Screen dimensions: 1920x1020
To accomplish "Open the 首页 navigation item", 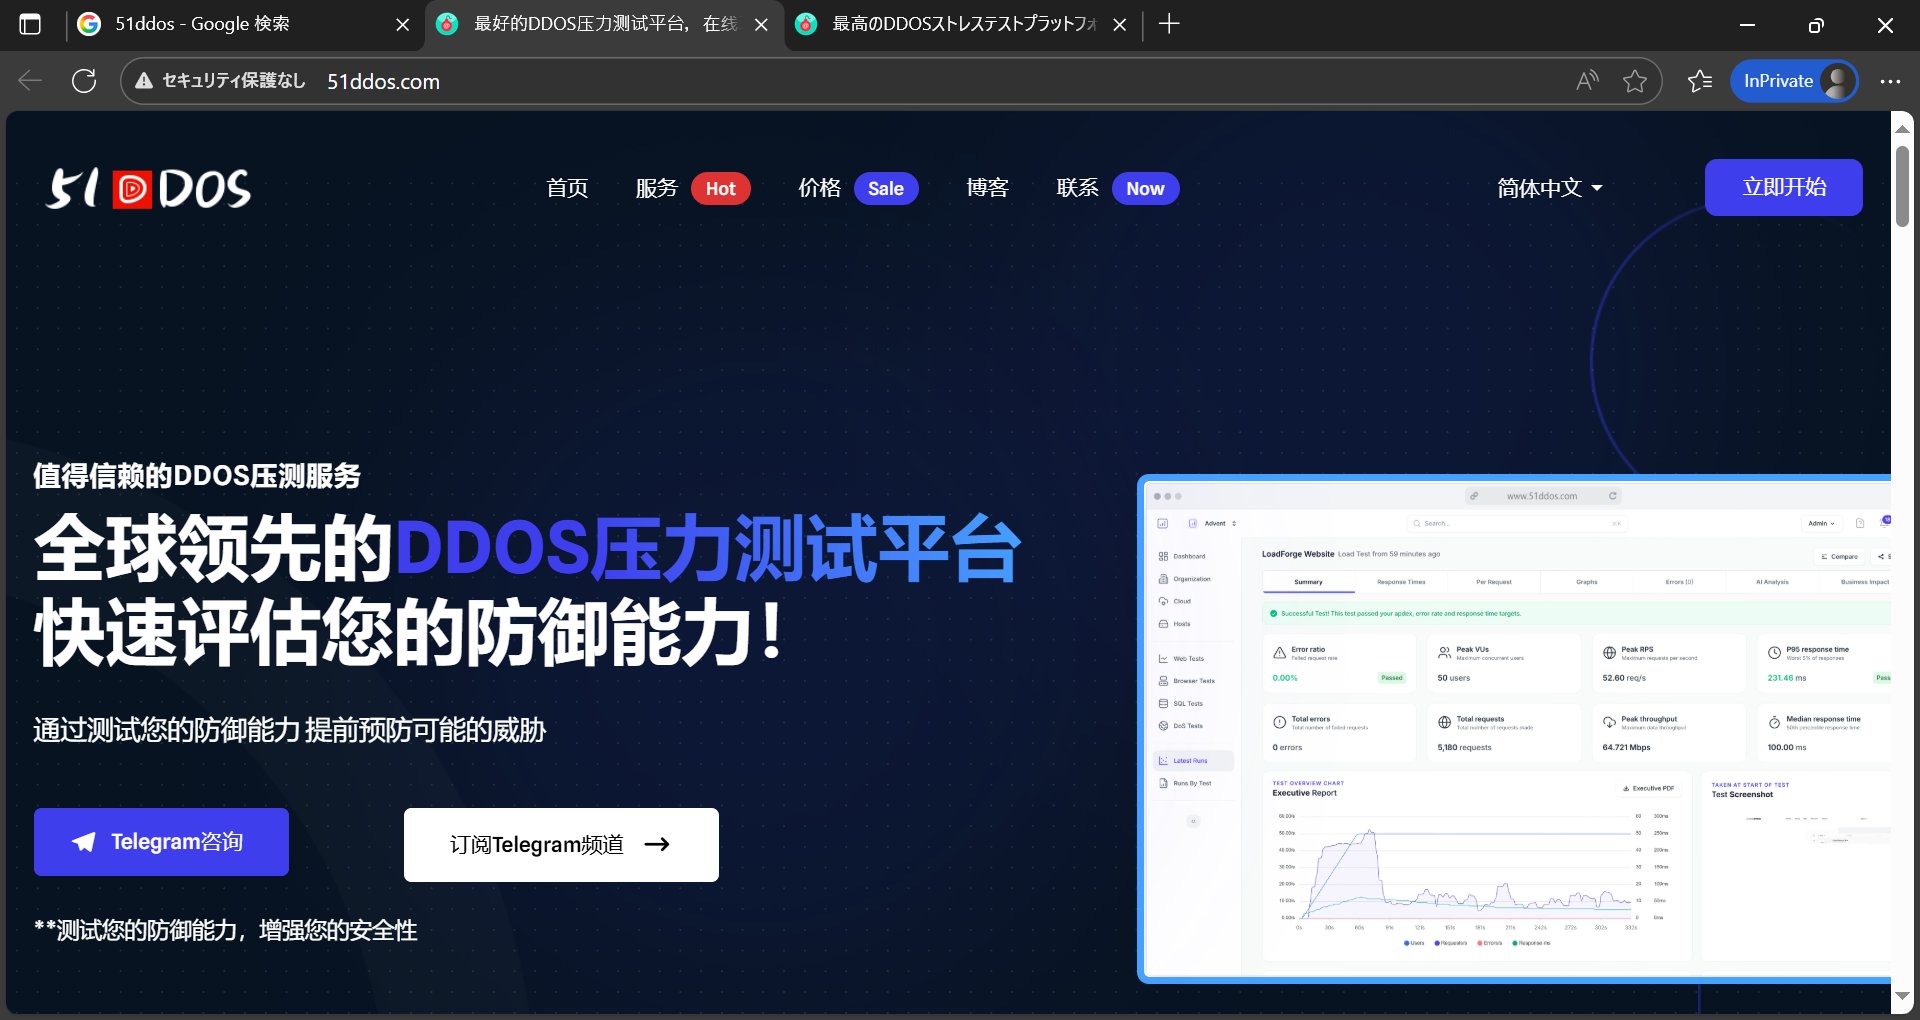I will [x=567, y=188].
